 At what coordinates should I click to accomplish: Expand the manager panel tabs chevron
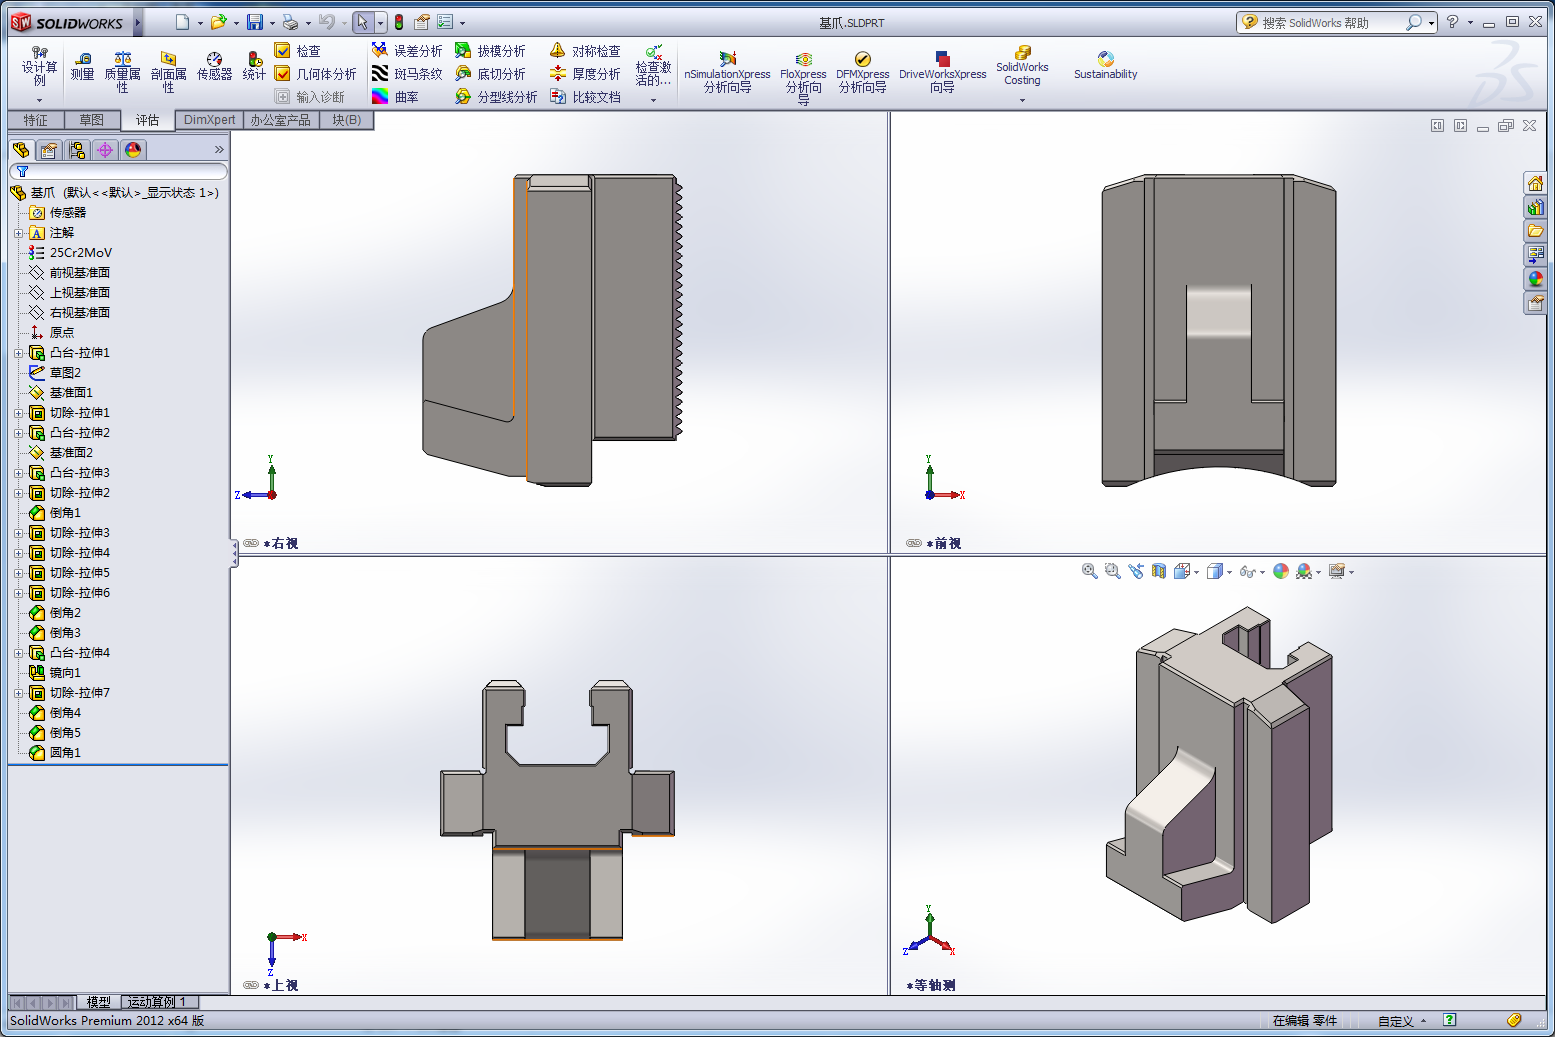point(219,150)
